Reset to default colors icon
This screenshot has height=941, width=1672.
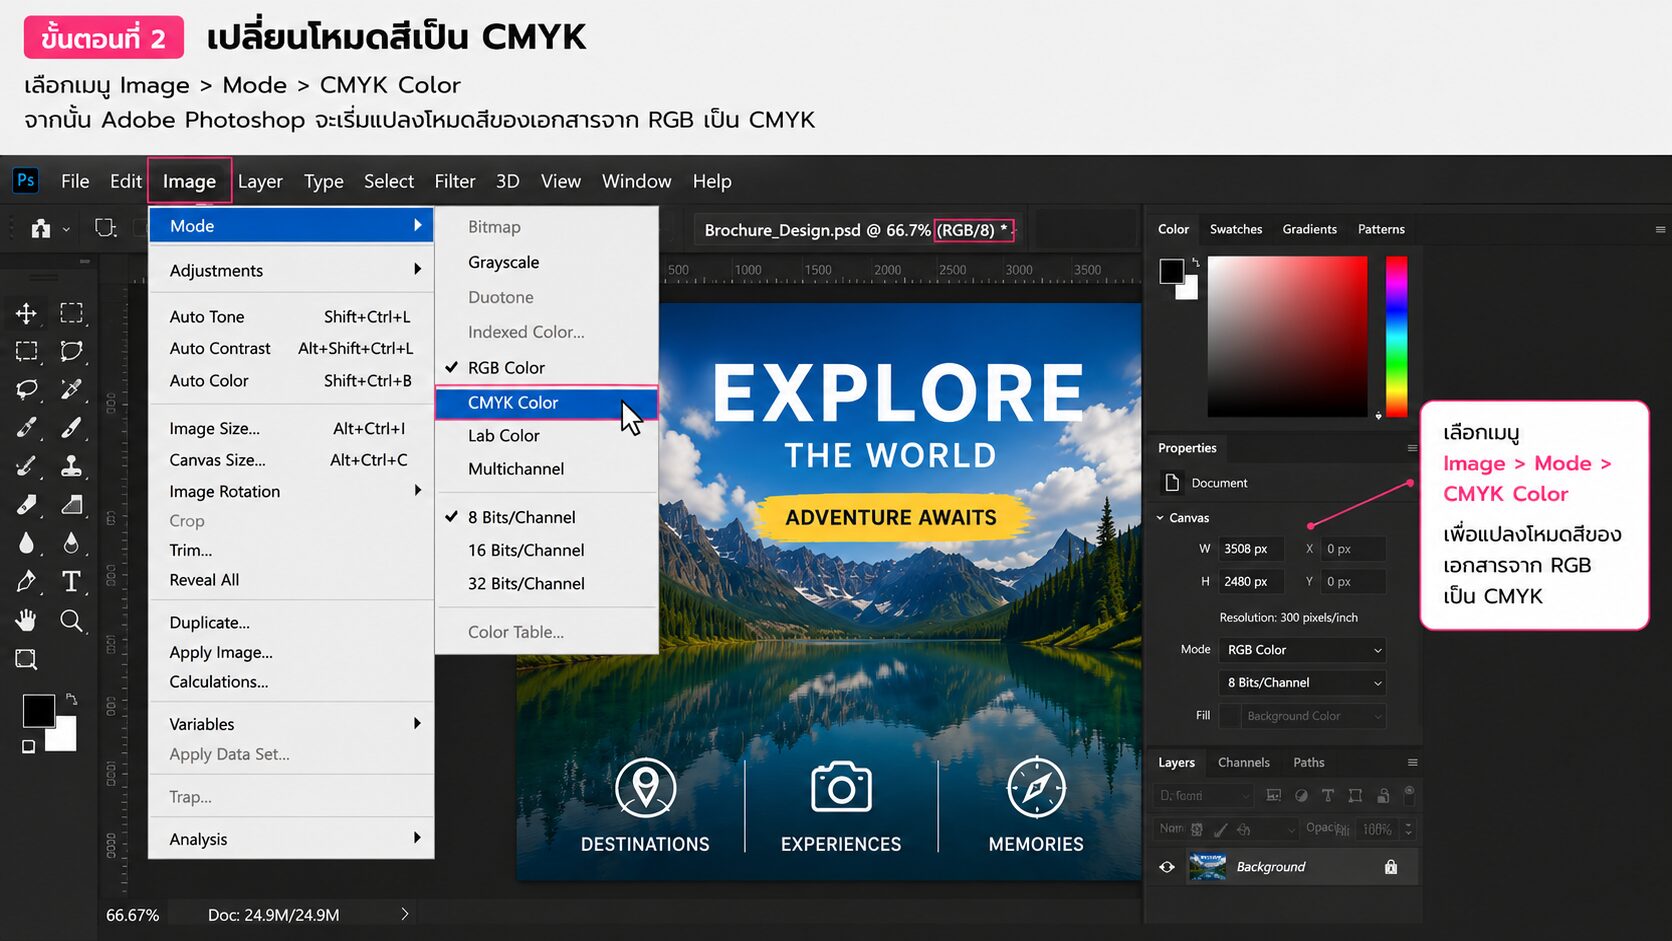click(x=28, y=746)
